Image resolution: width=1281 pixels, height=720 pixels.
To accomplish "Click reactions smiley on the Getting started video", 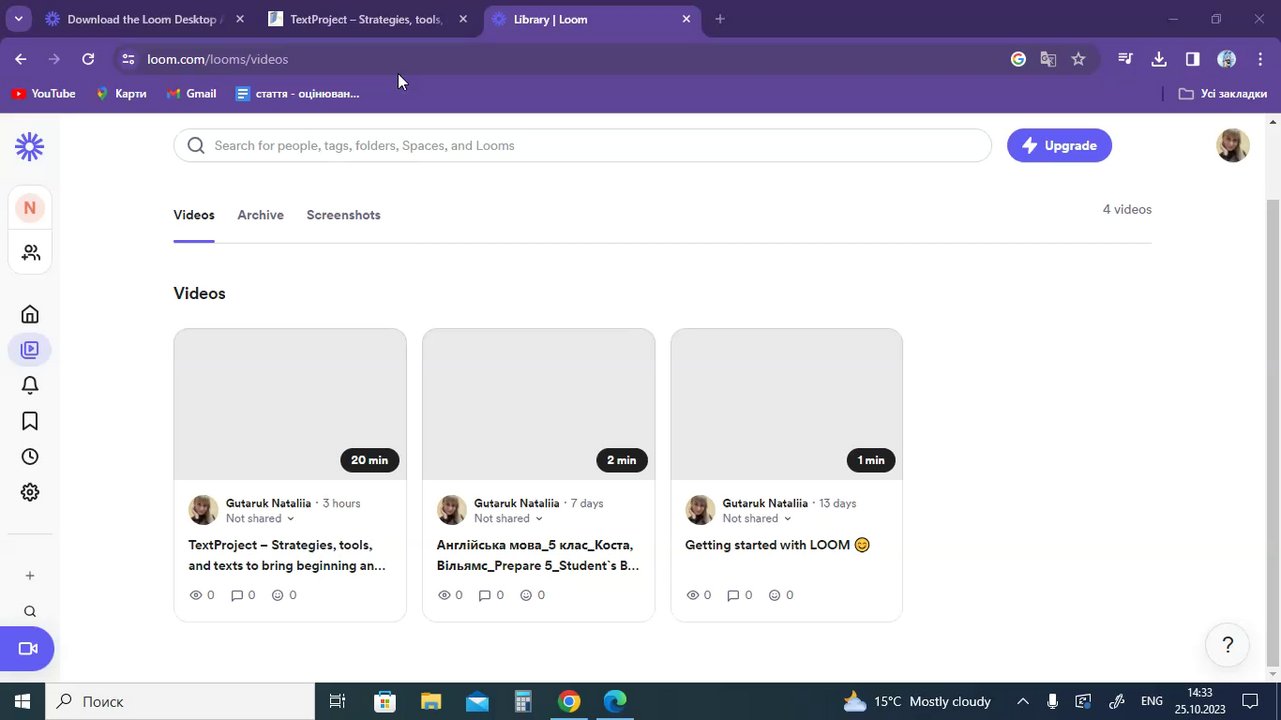I will [x=774, y=595].
